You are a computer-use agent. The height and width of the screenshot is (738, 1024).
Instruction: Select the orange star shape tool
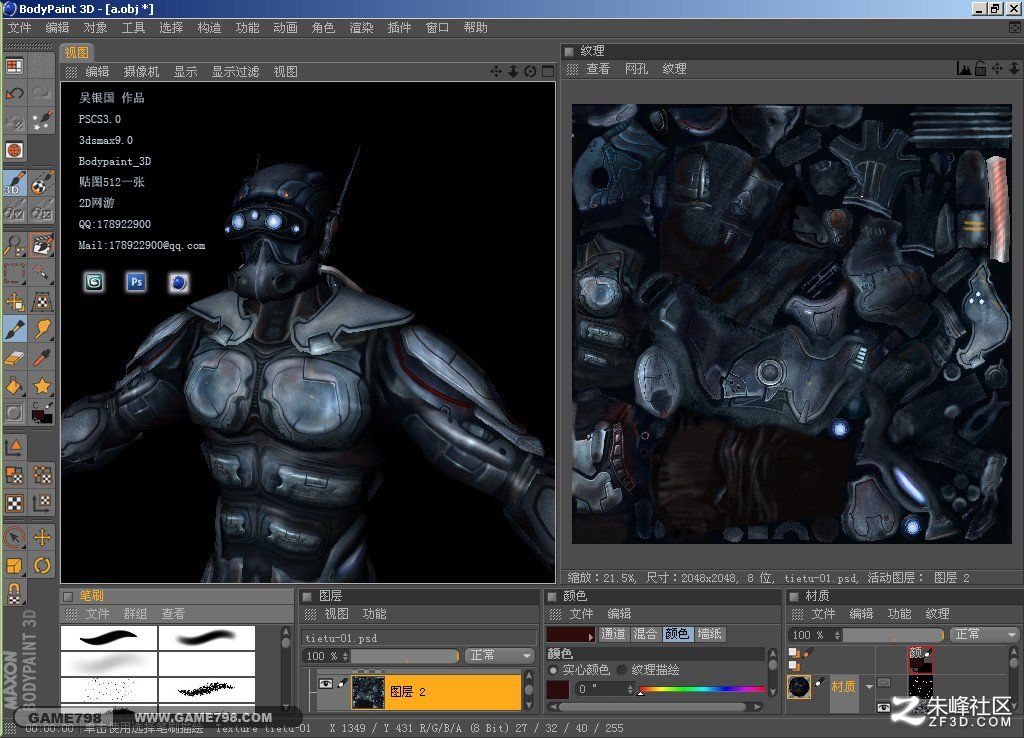click(x=42, y=386)
